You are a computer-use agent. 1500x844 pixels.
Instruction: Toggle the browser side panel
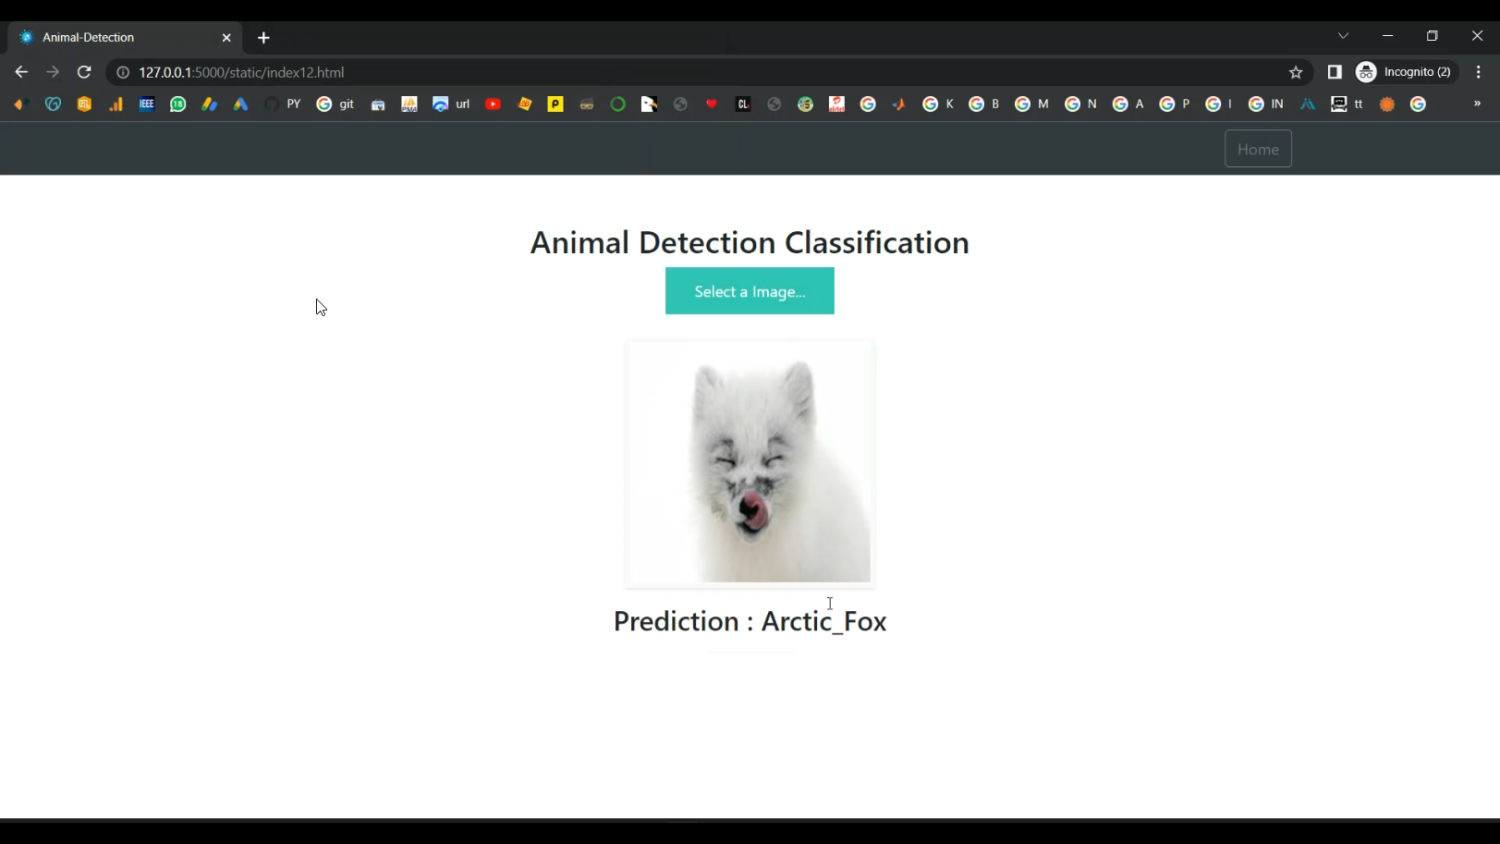(1334, 72)
